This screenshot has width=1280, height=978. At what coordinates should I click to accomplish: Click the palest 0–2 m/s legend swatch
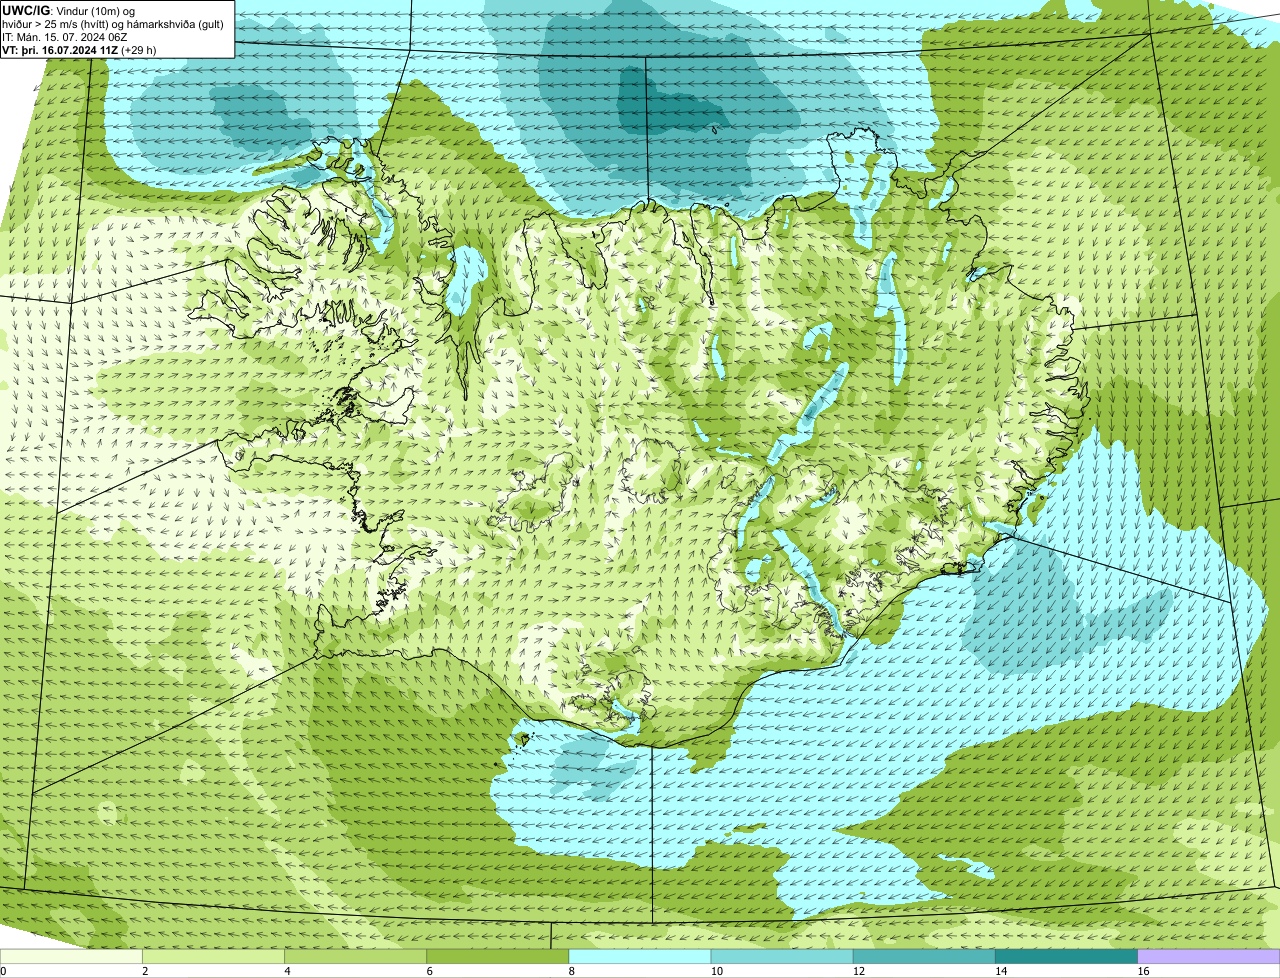coord(71,956)
